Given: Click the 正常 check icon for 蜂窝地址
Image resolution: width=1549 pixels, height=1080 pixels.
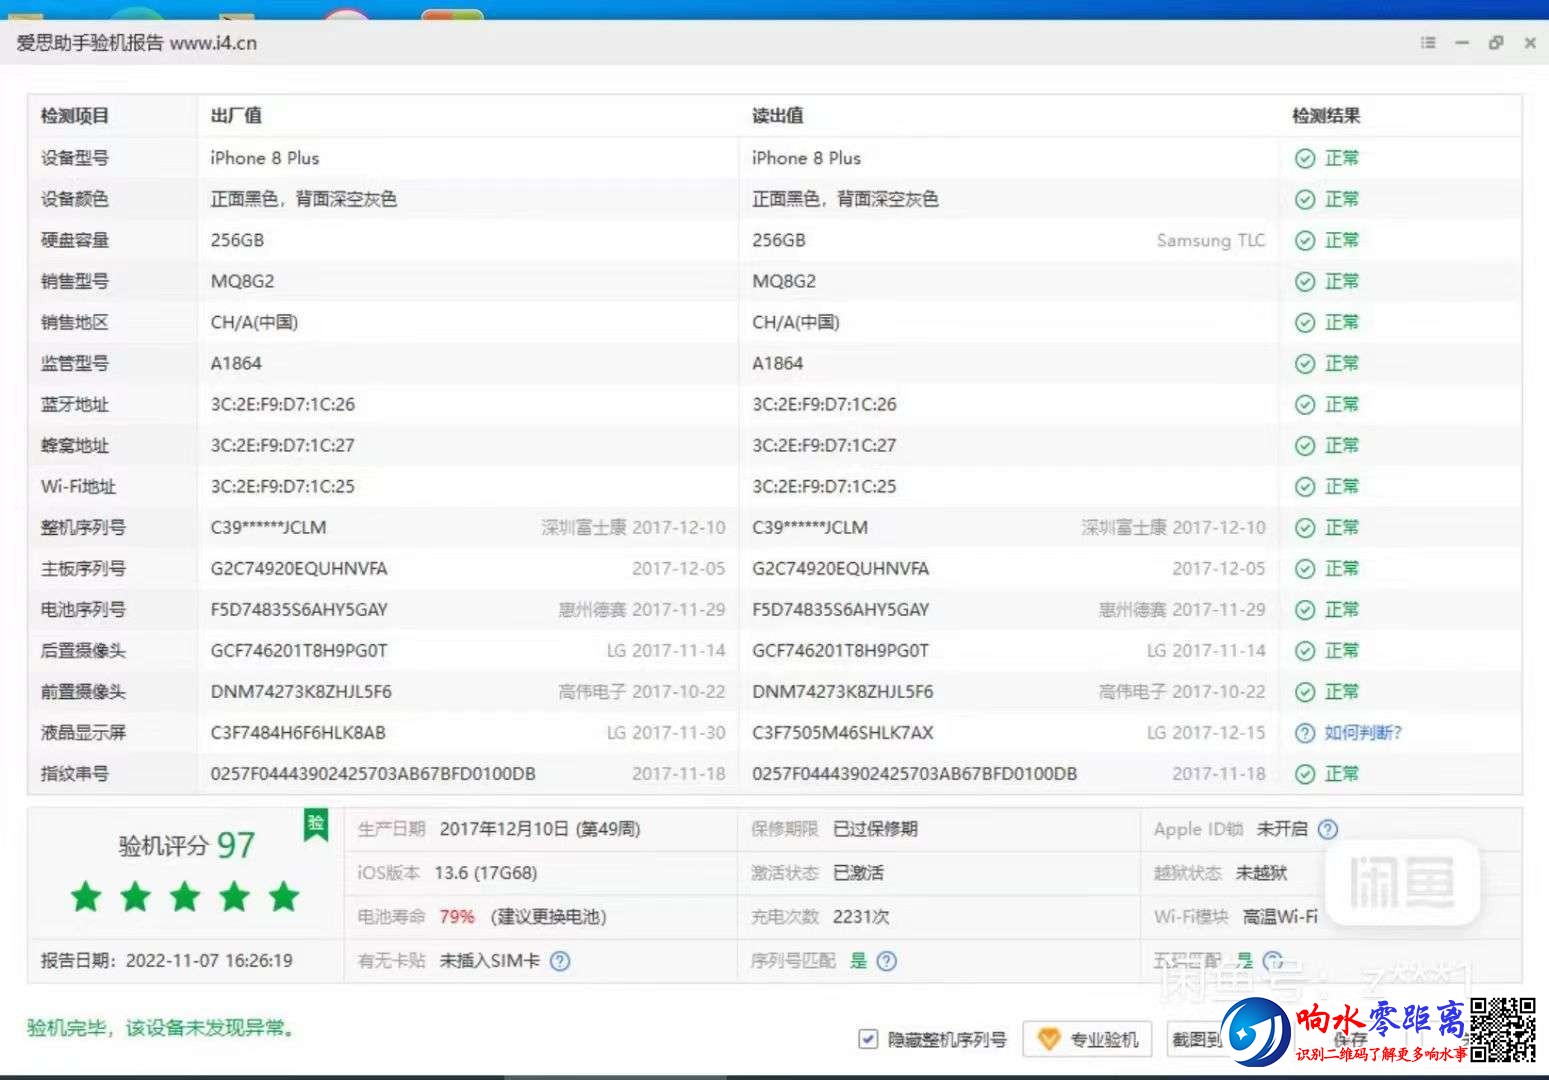Looking at the screenshot, I should (x=1305, y=445).
